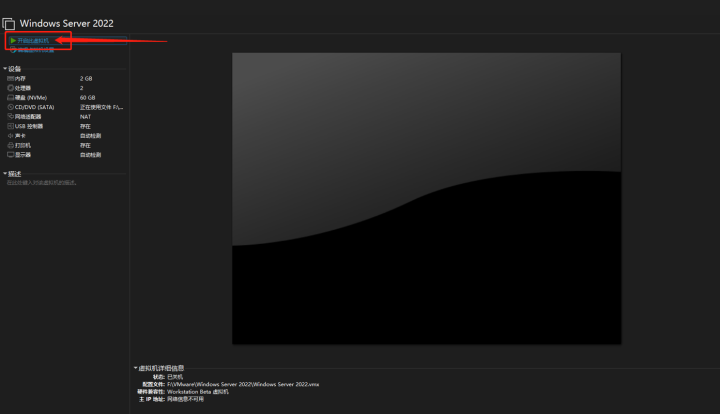Collapse the 设备 section
Image resolution: width=720 pixels, height=414 pixels.
[x=5, y=68]
